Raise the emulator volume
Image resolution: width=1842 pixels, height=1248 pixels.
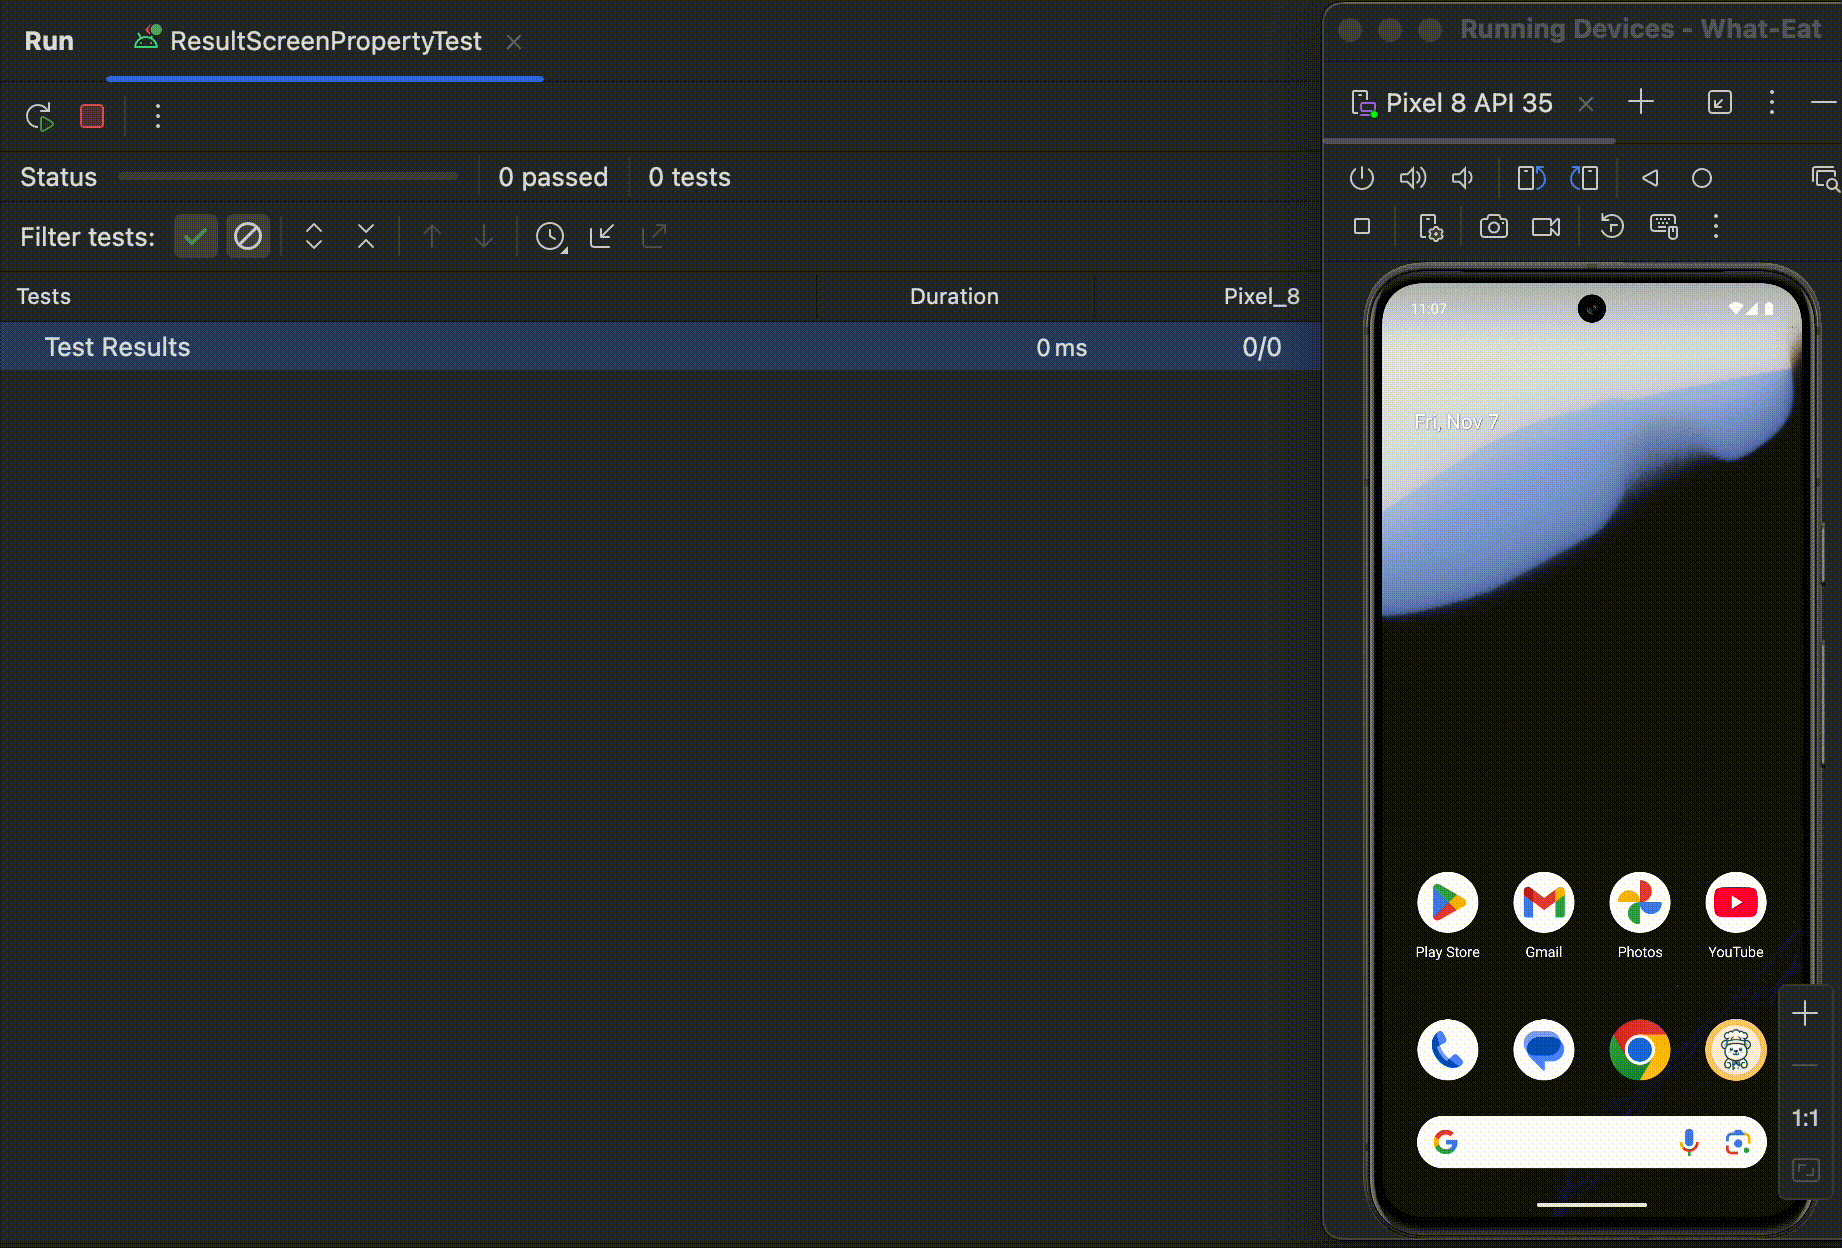coord(1412,178)
